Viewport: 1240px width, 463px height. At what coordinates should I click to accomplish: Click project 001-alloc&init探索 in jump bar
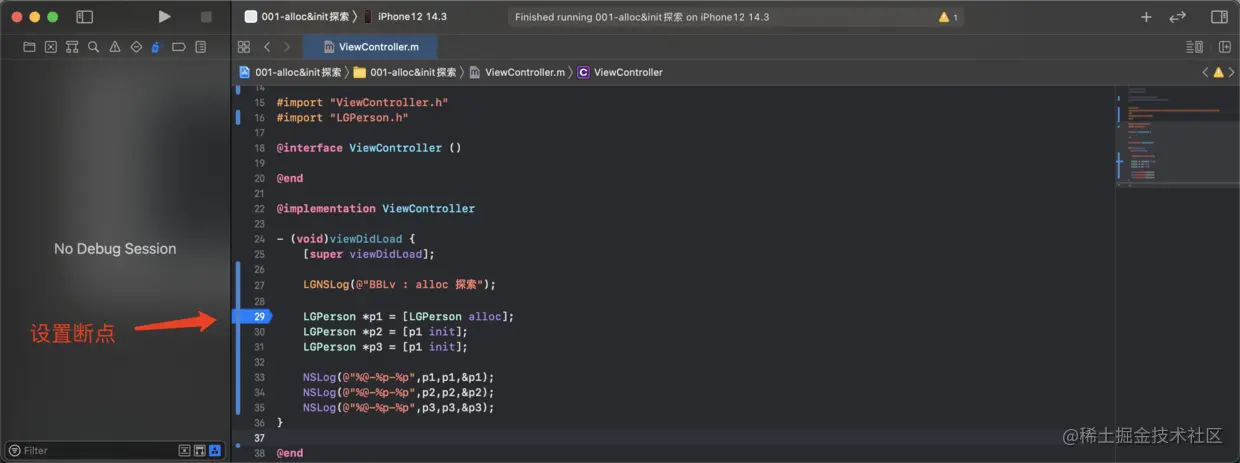coord(290,72)
